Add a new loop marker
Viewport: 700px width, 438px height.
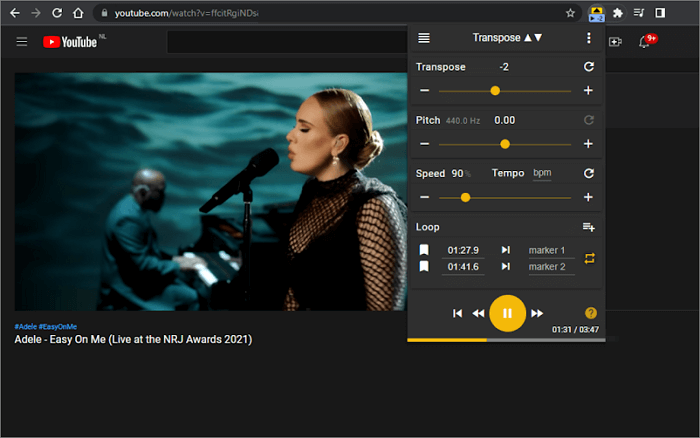click(588, 228)
